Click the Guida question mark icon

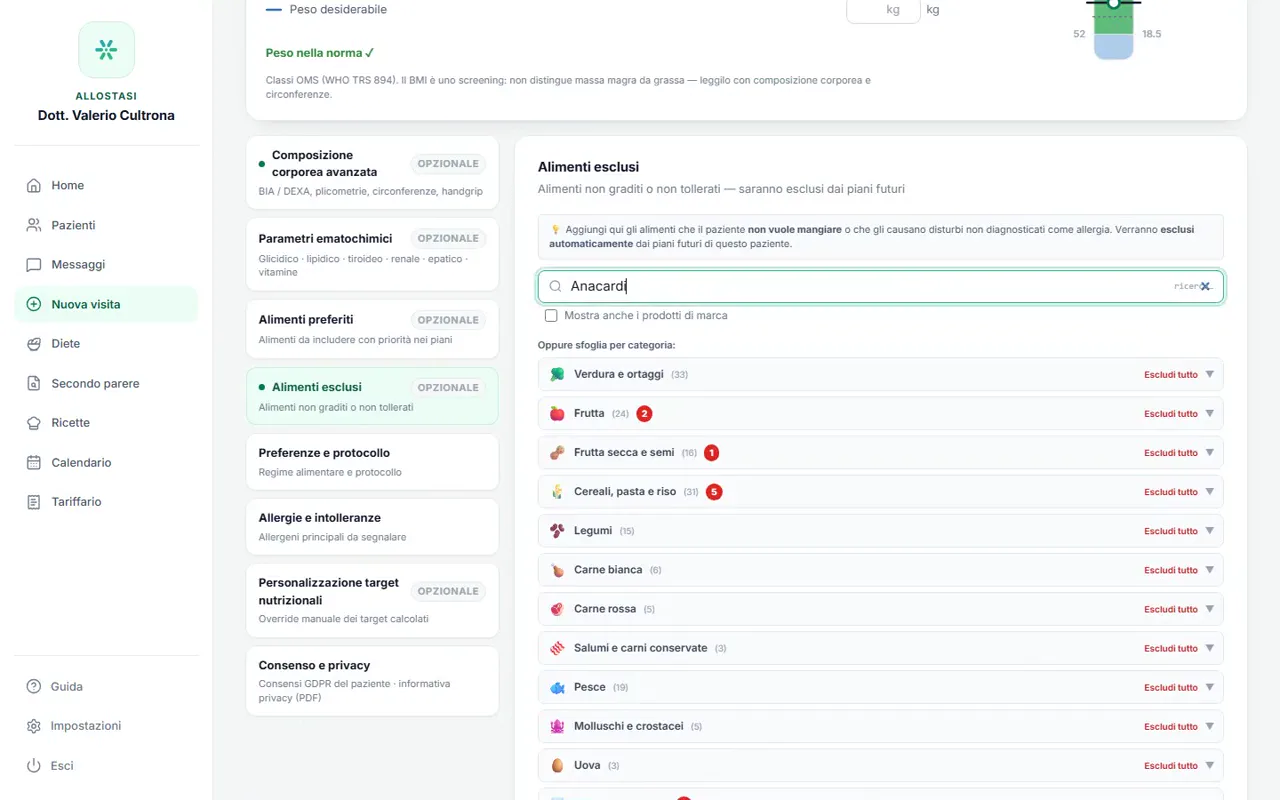point(34,686)
